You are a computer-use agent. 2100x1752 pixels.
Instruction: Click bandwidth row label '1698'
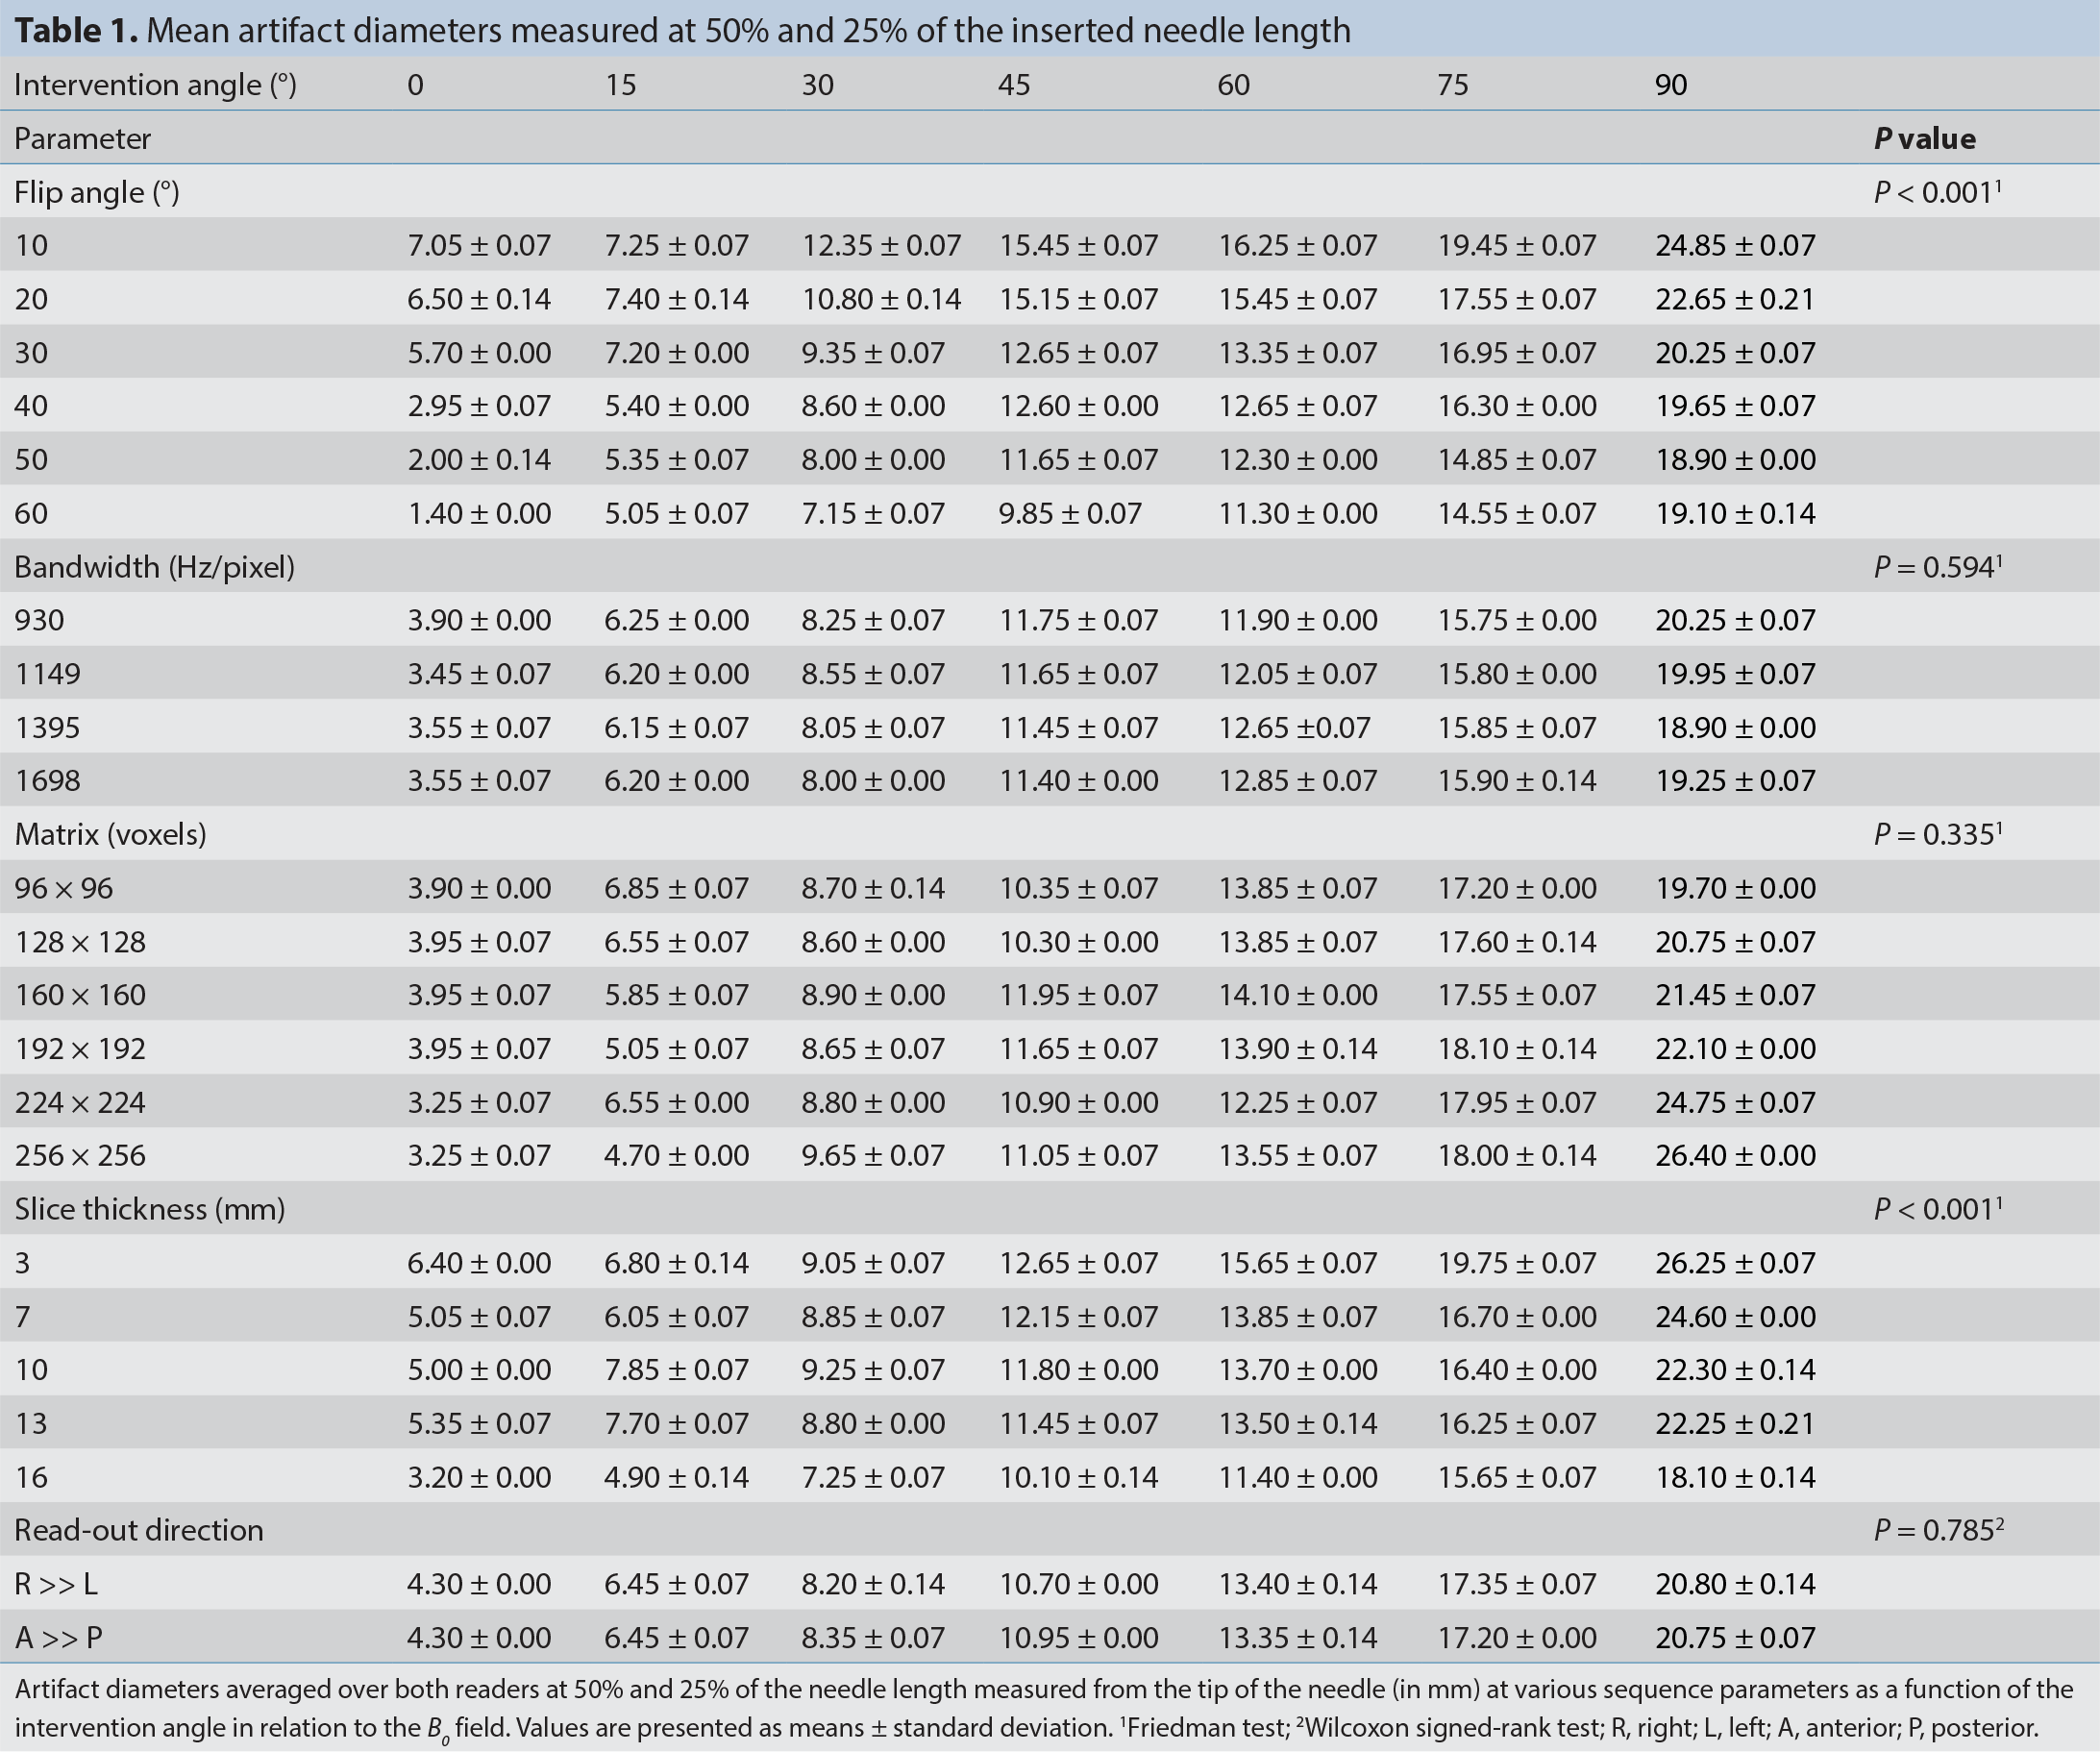coord(47,781)
